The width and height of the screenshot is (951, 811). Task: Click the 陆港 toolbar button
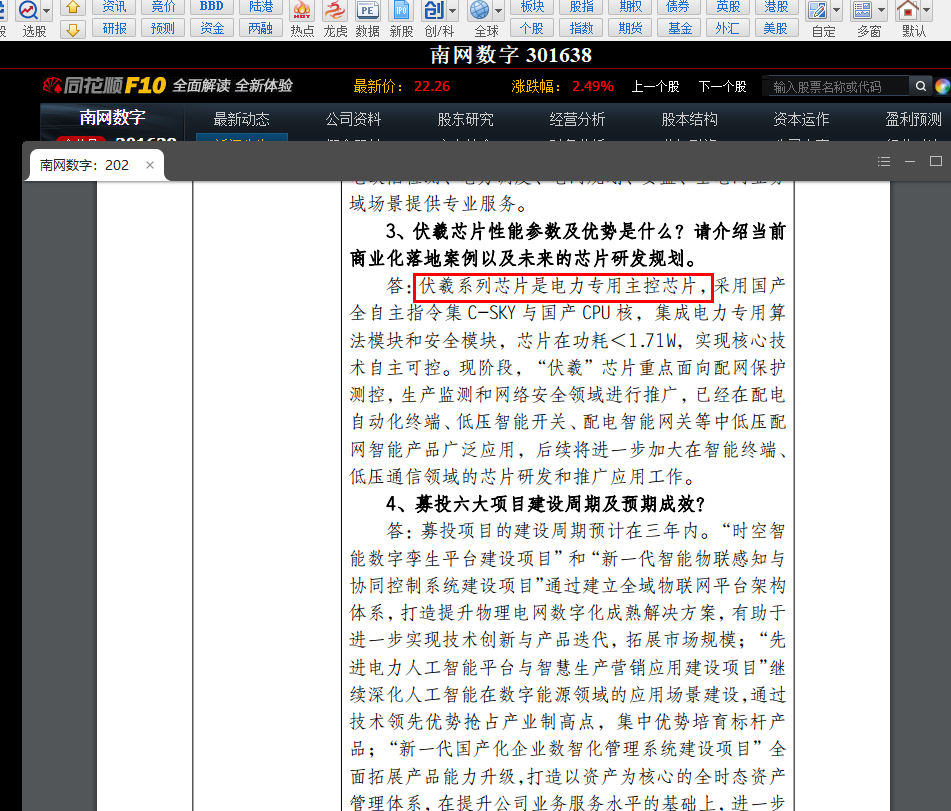(261, 7)
